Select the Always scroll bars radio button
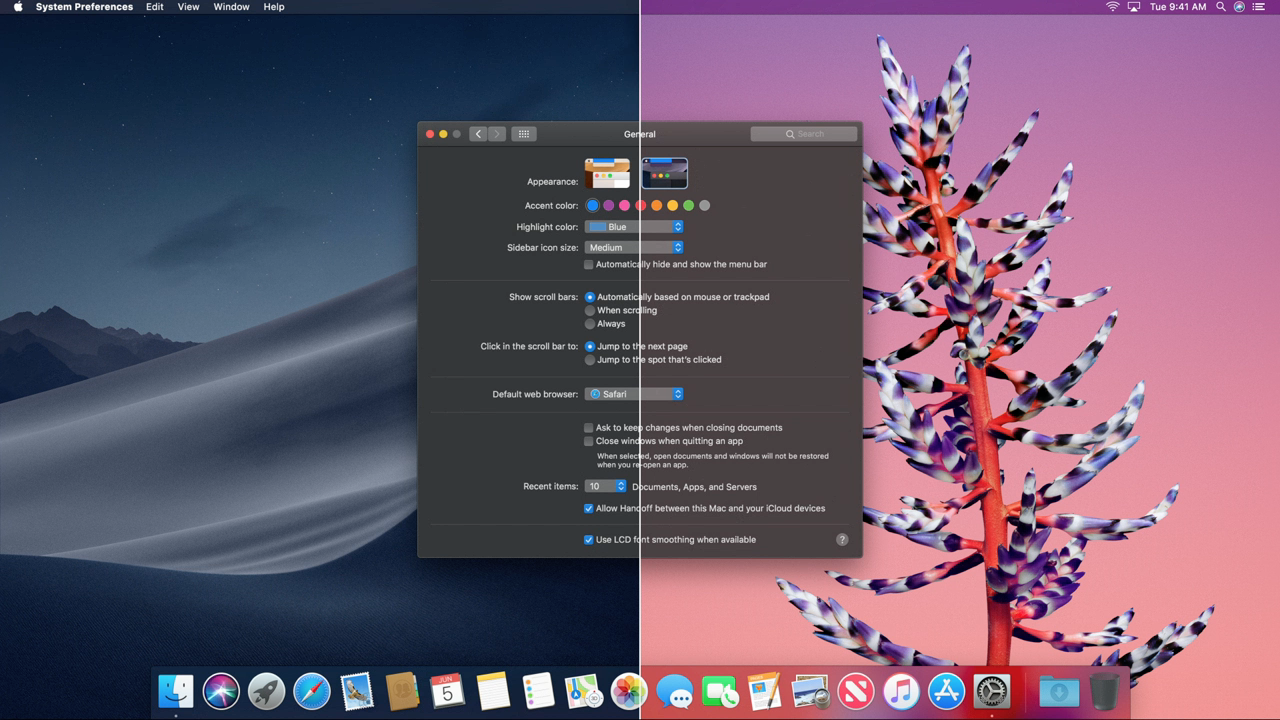Viewport: 1280px width, 720px height. pyautogui.click(x=590, y=324)
